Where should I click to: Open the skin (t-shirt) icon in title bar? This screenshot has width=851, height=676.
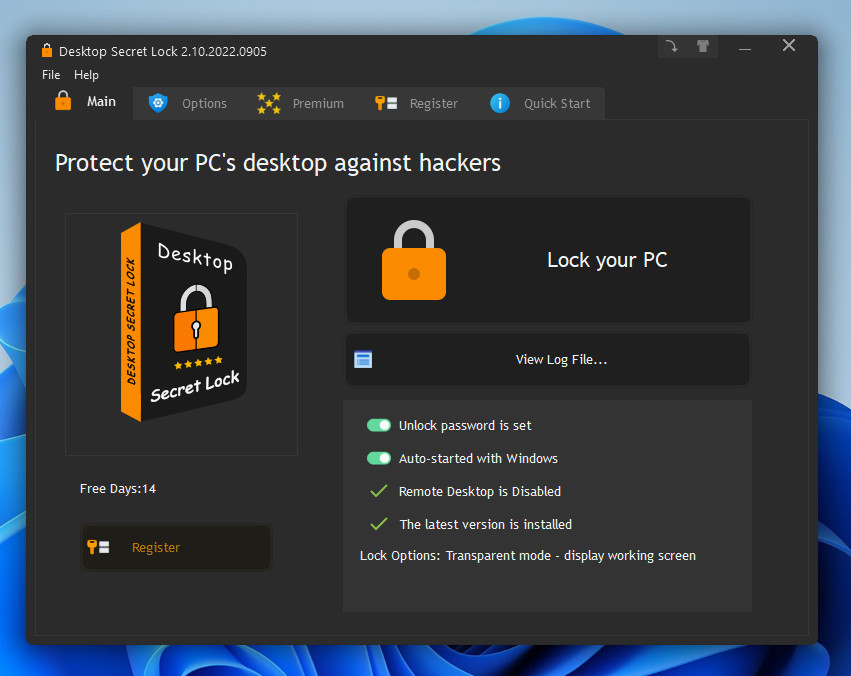[x=703, y=47]
